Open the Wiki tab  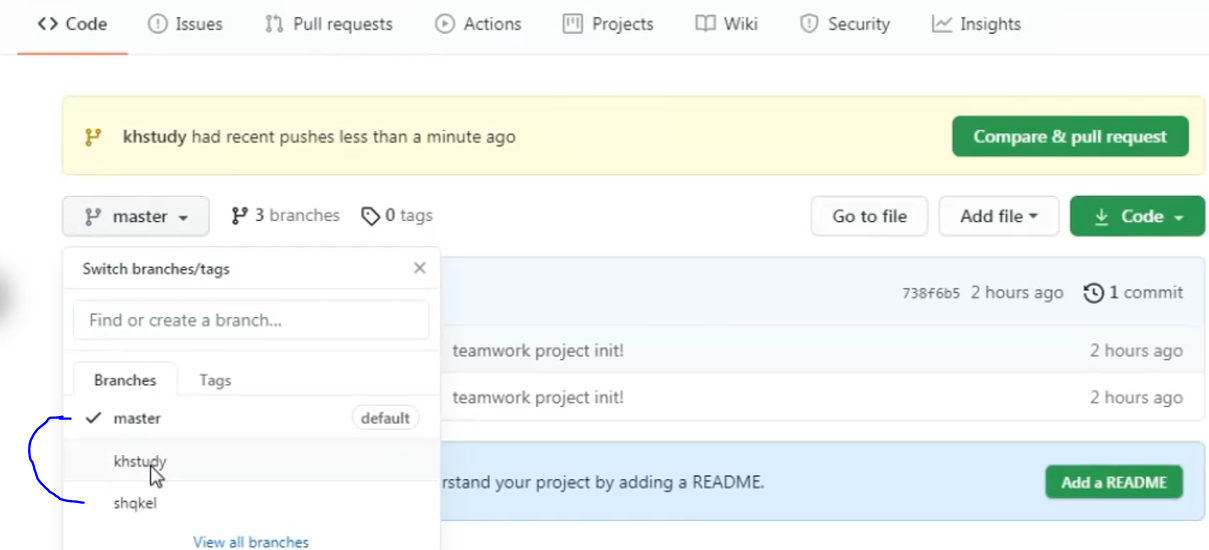click(x=726, y=24)
